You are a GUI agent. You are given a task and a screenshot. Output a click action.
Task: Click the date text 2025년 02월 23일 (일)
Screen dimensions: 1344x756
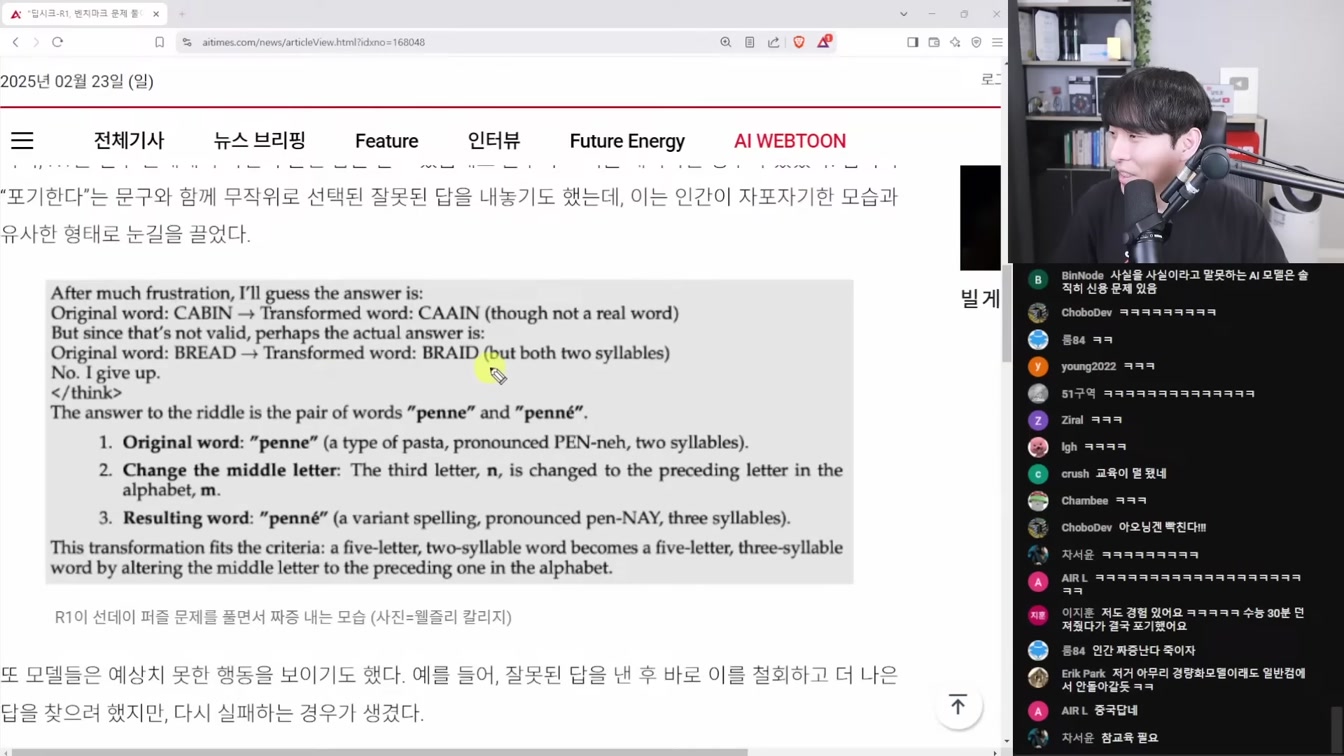tap(77, 81)
